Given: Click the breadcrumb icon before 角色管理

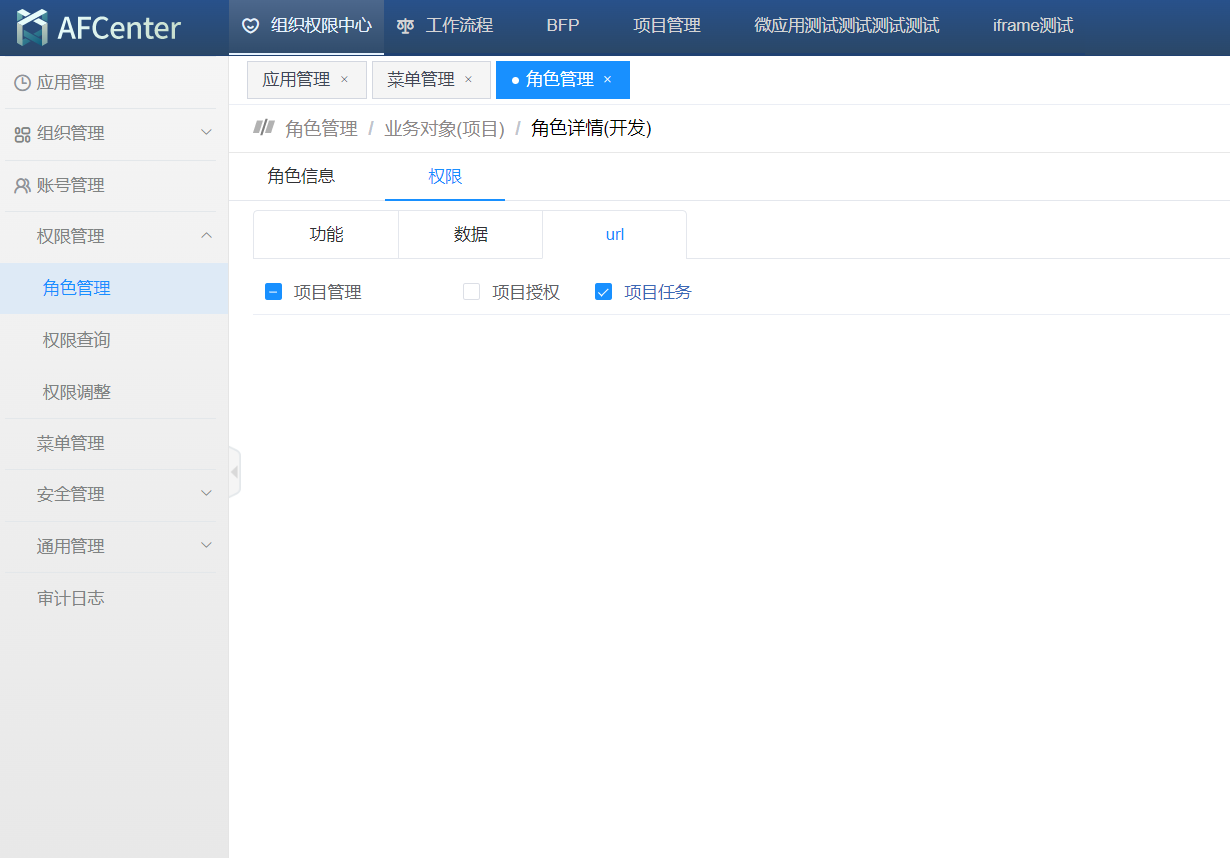Looking at the screenshot, I should pyautogui.click(x=264, y=128).
